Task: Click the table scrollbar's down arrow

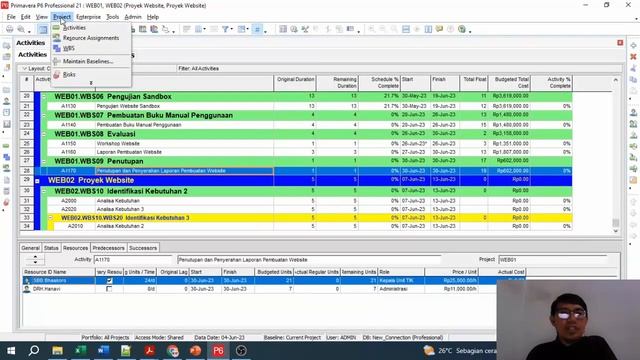Action: pyautogui.click(x=616, y=231)
